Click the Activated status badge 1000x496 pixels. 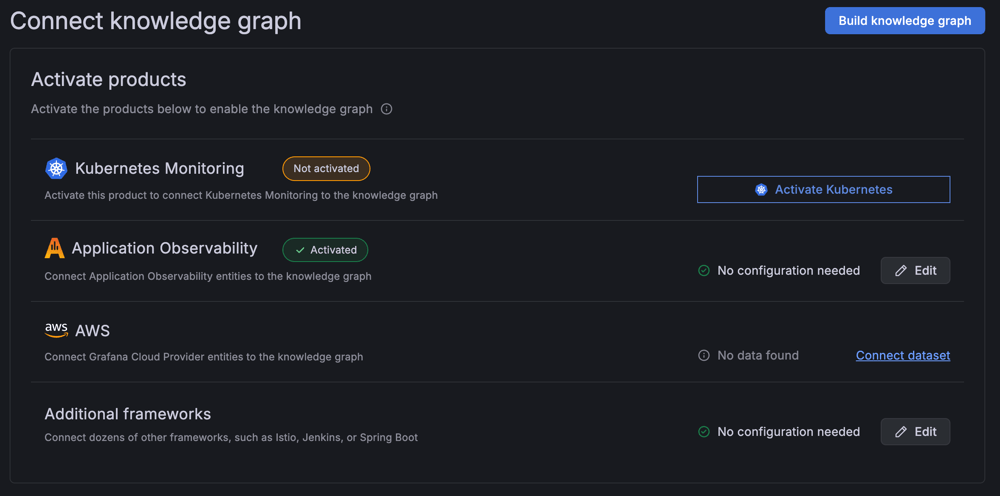tap(325, 250)
